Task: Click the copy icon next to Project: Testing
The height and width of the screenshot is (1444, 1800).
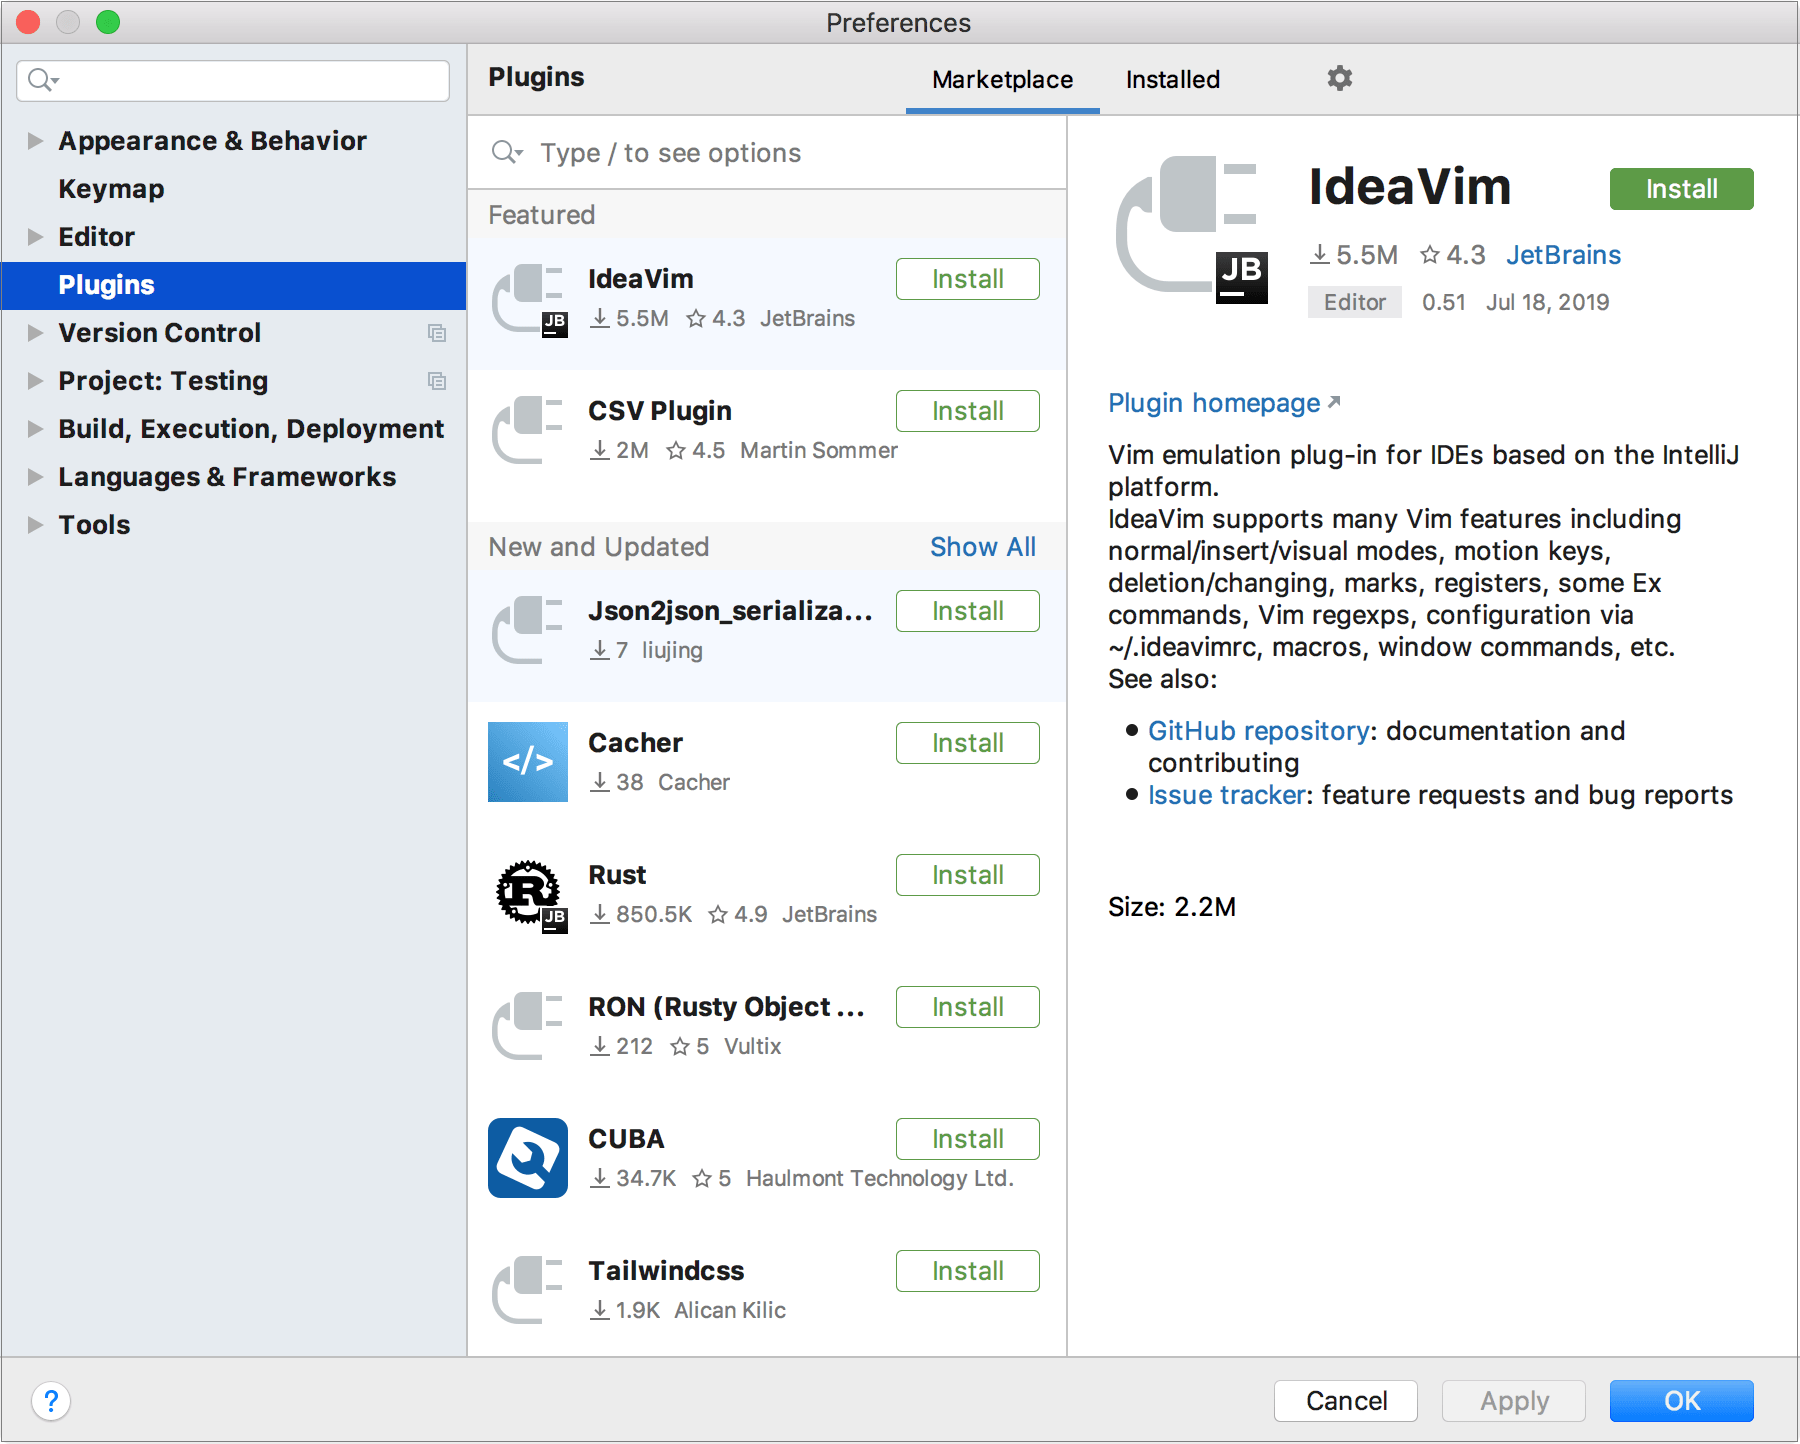Action: point(437,381)
